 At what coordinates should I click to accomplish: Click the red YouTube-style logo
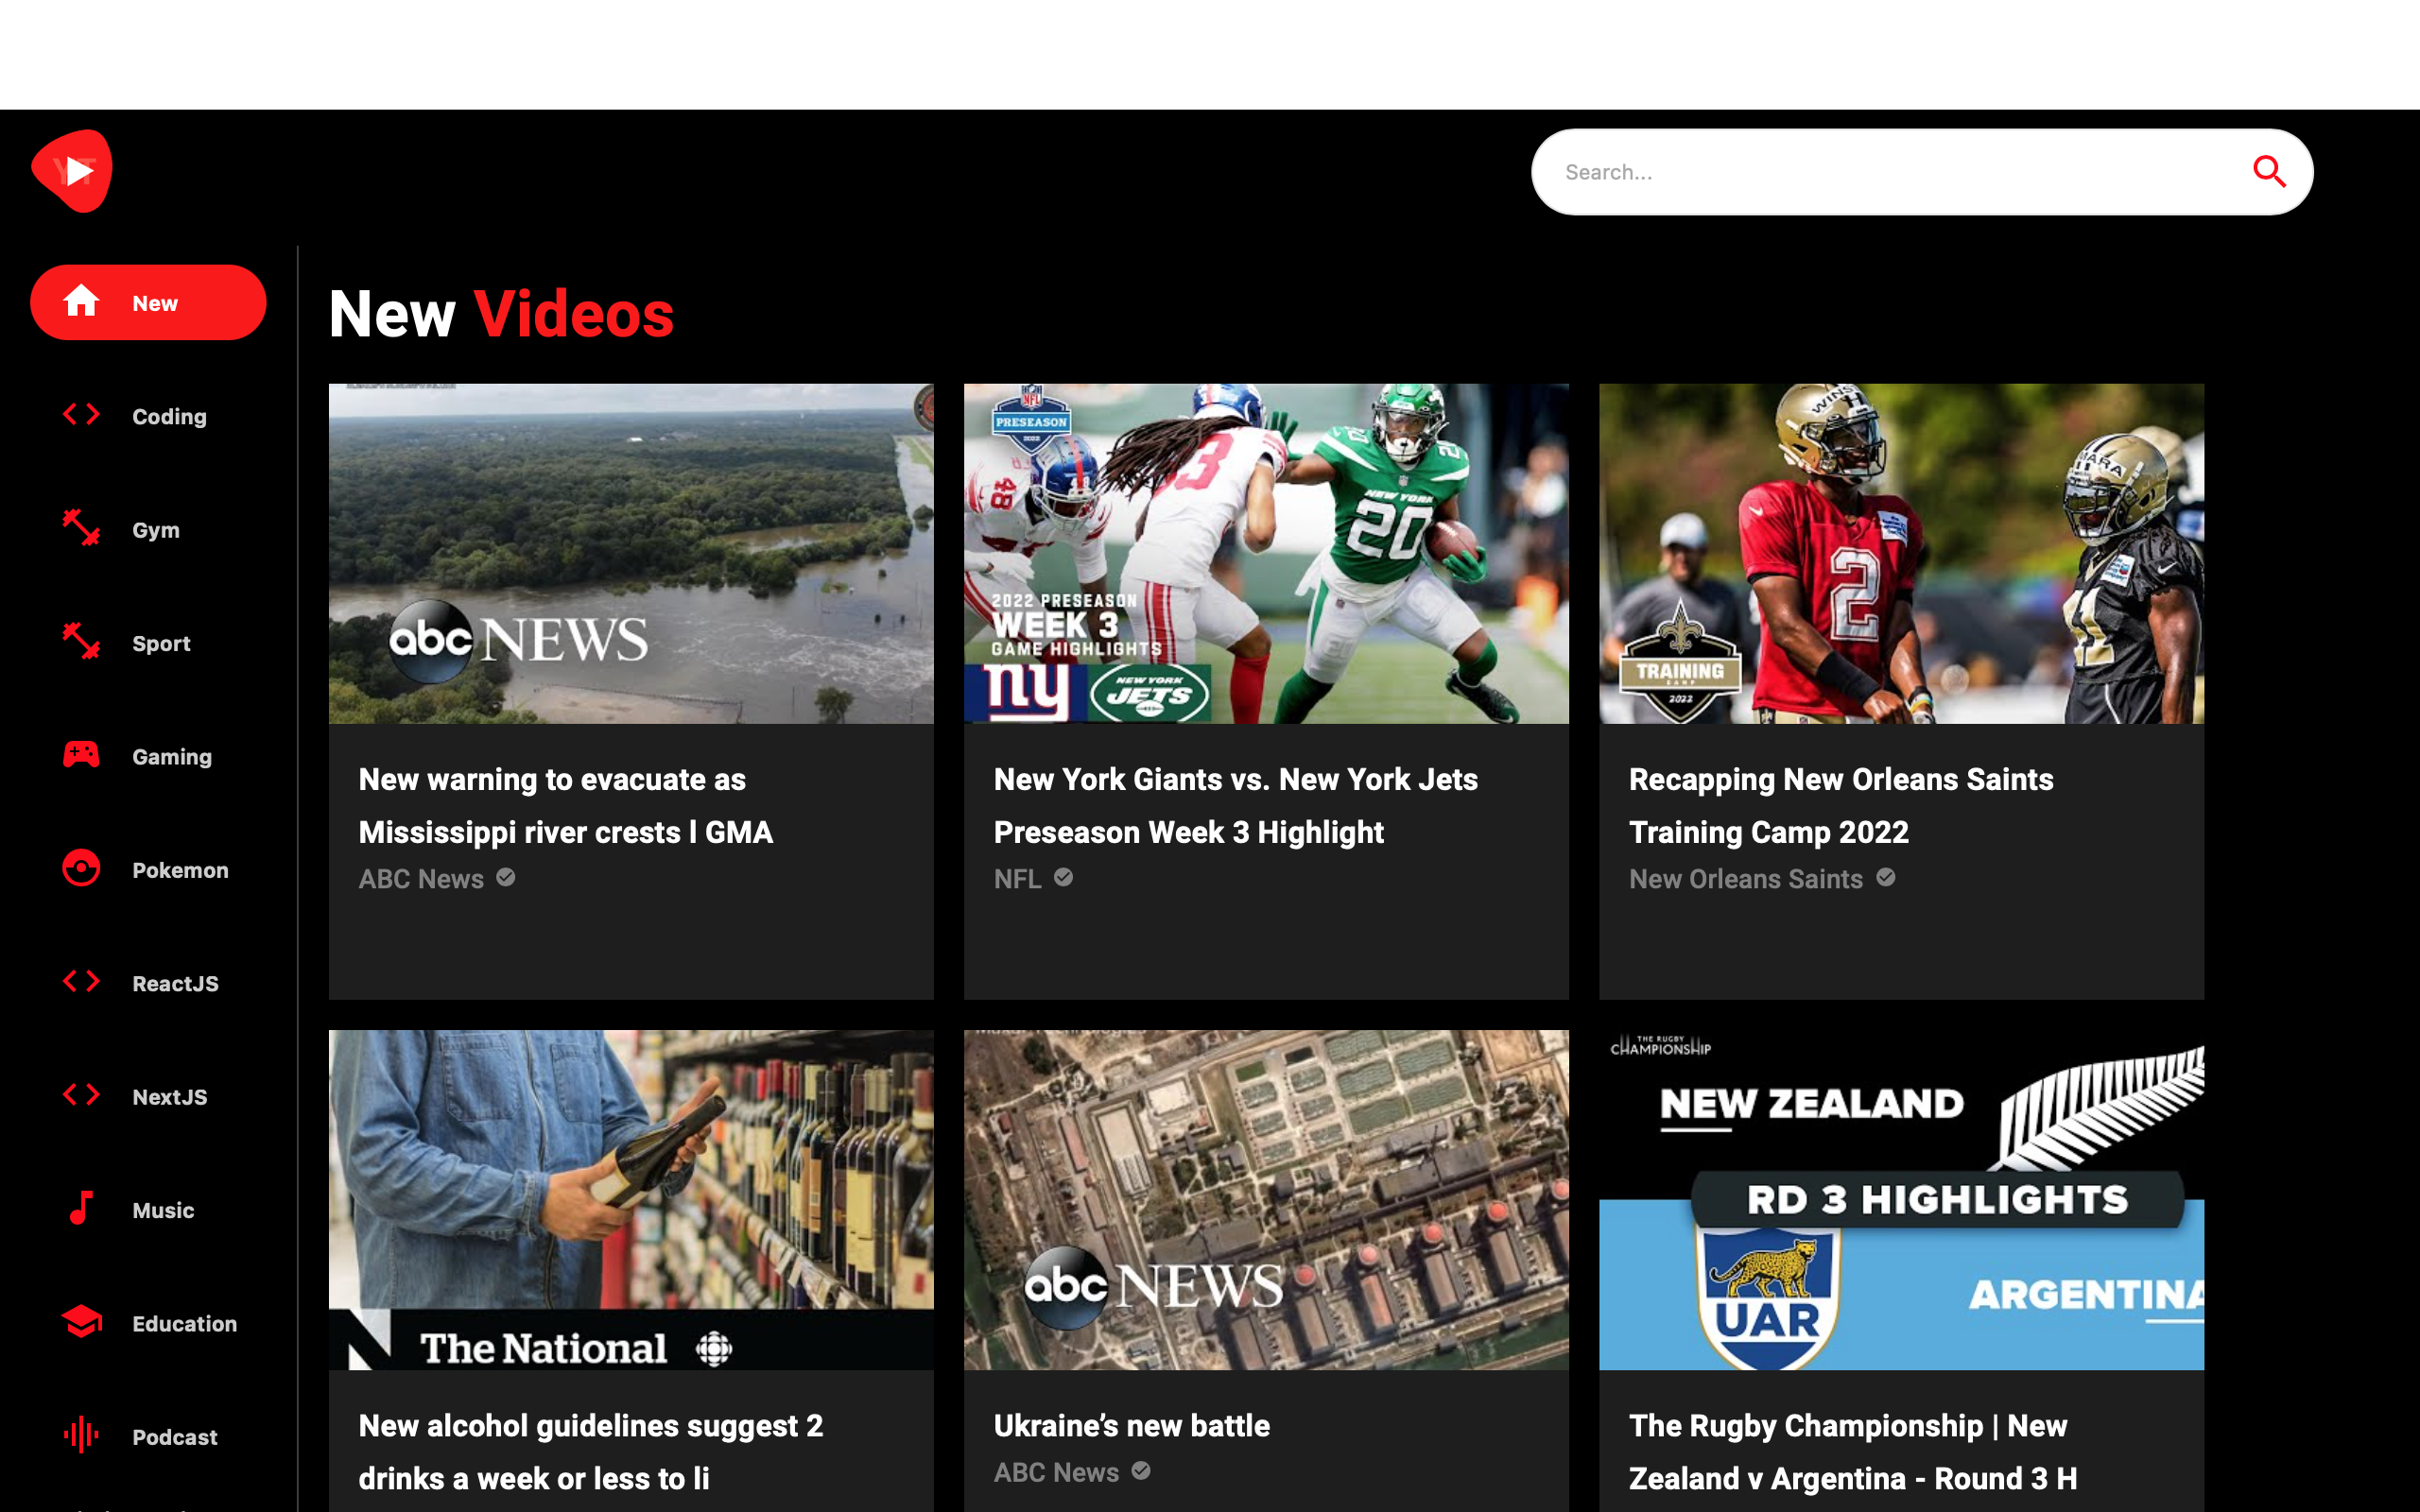[72, 171]
